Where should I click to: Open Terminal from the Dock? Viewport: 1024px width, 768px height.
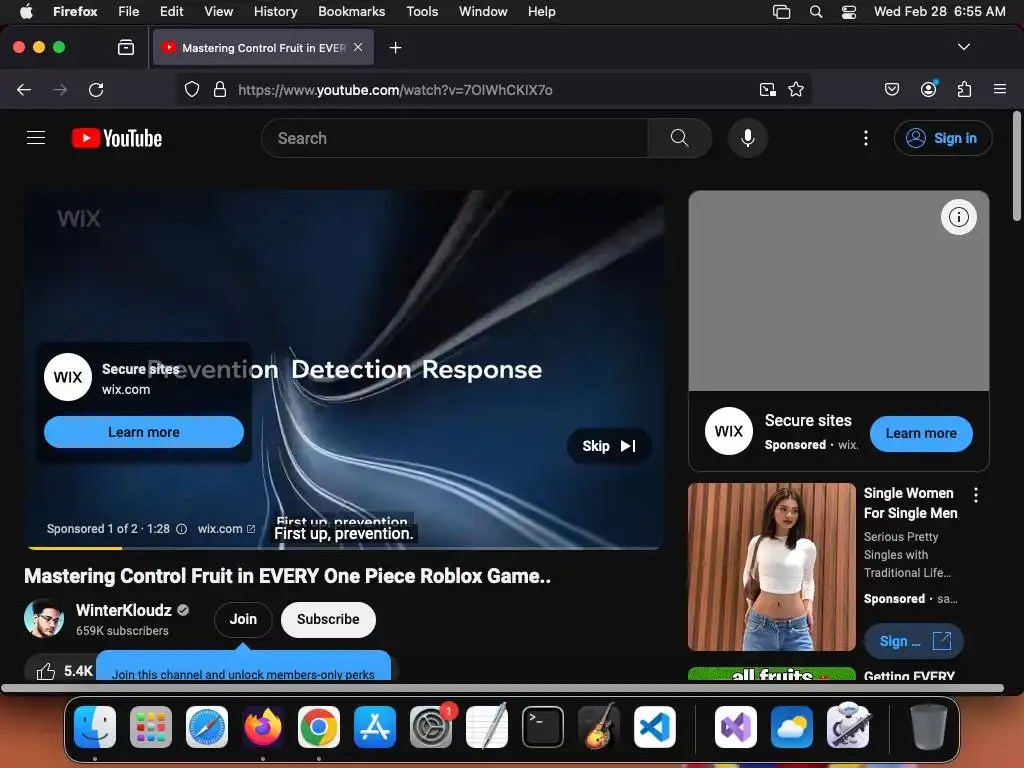[542, 727]
